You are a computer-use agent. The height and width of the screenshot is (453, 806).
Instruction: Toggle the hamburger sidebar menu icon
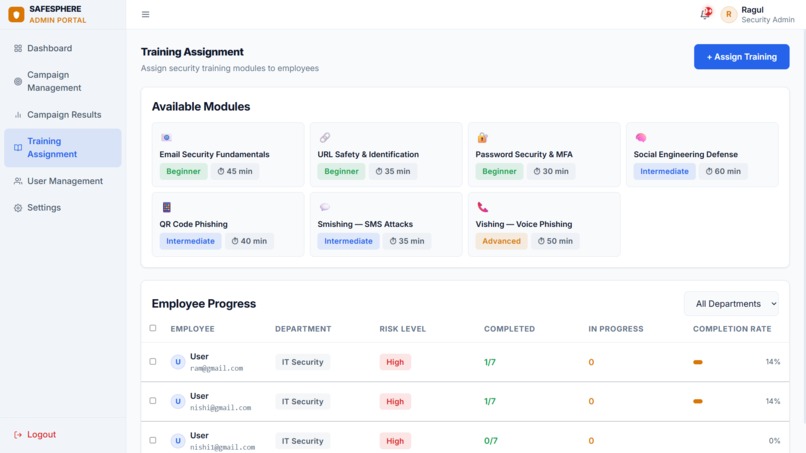(145, 14)
